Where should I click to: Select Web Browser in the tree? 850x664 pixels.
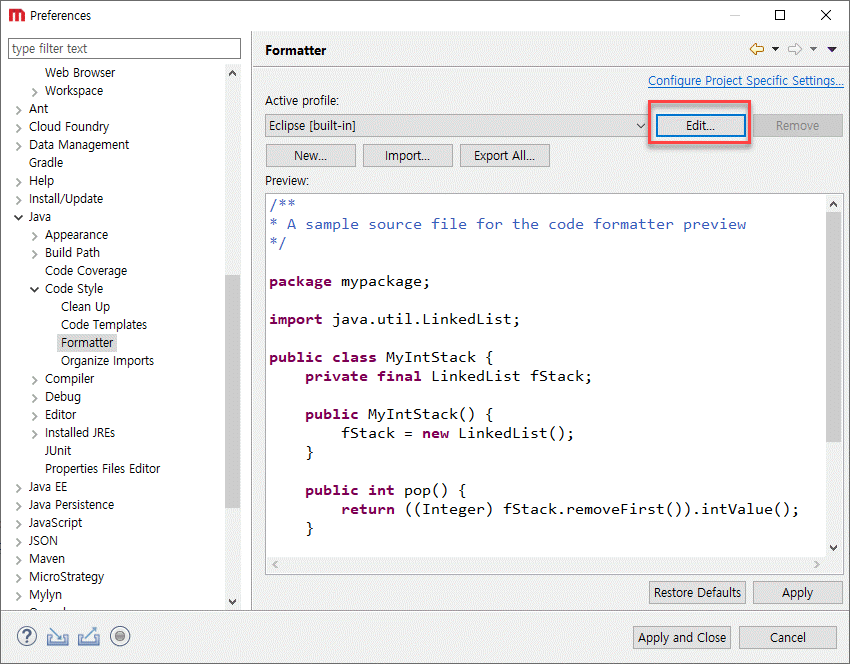80,73
